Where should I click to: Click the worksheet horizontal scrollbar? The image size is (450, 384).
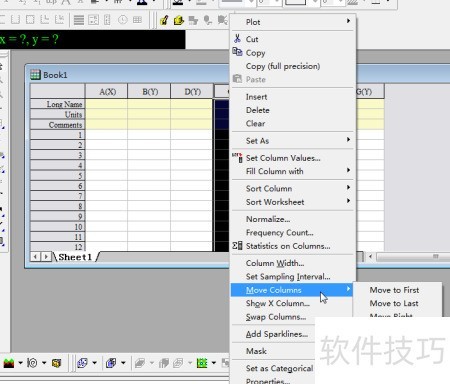(x=413, y=256)
